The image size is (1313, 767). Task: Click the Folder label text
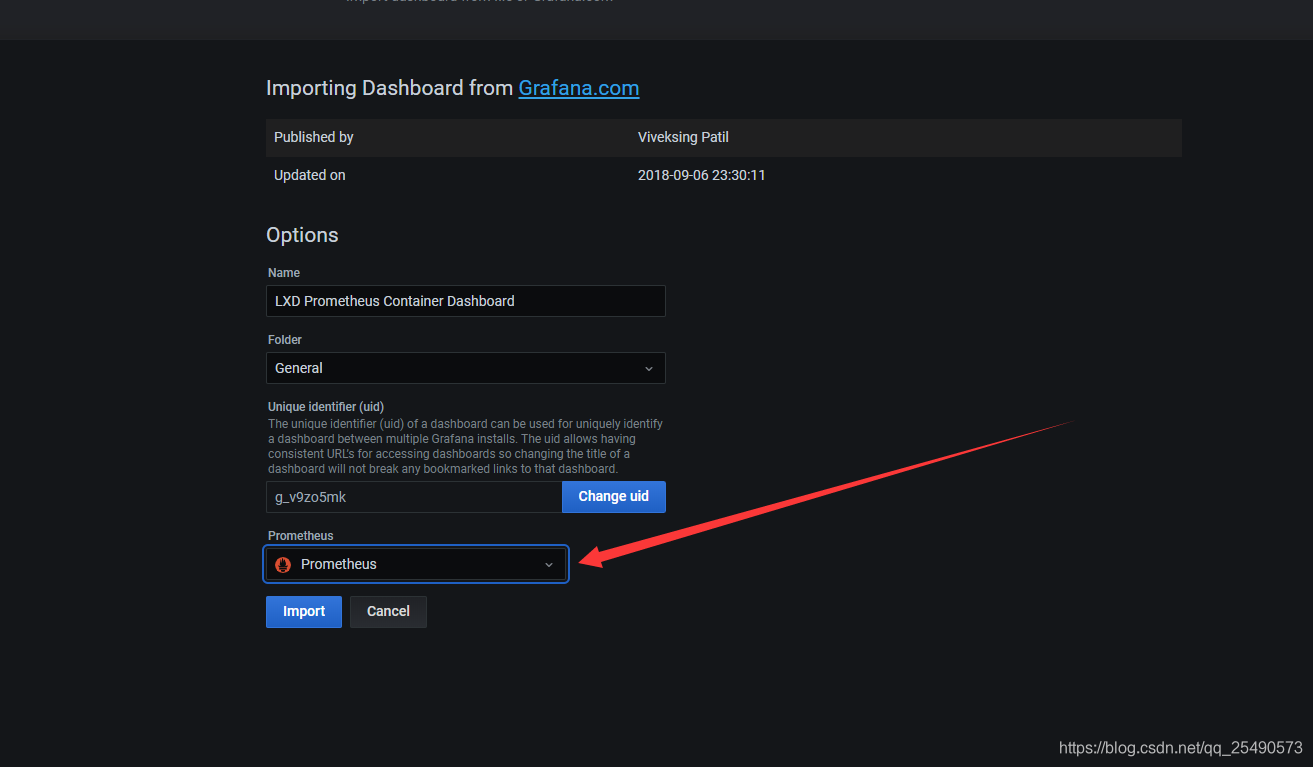pyautogui.click(x=285, y=340)
